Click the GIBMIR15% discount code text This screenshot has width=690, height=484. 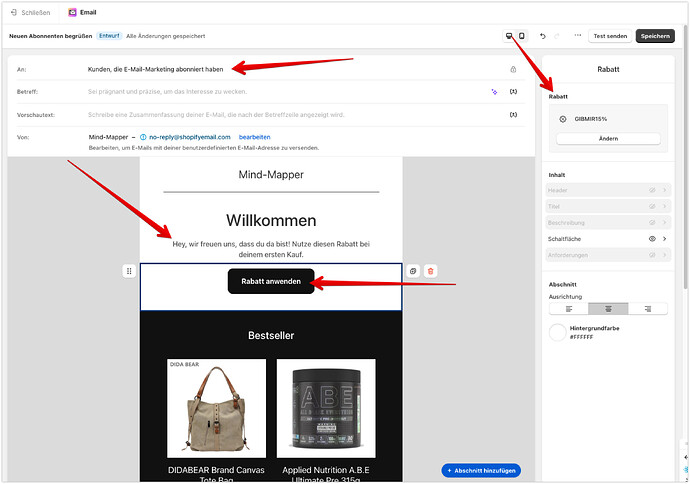click(591, 119)
